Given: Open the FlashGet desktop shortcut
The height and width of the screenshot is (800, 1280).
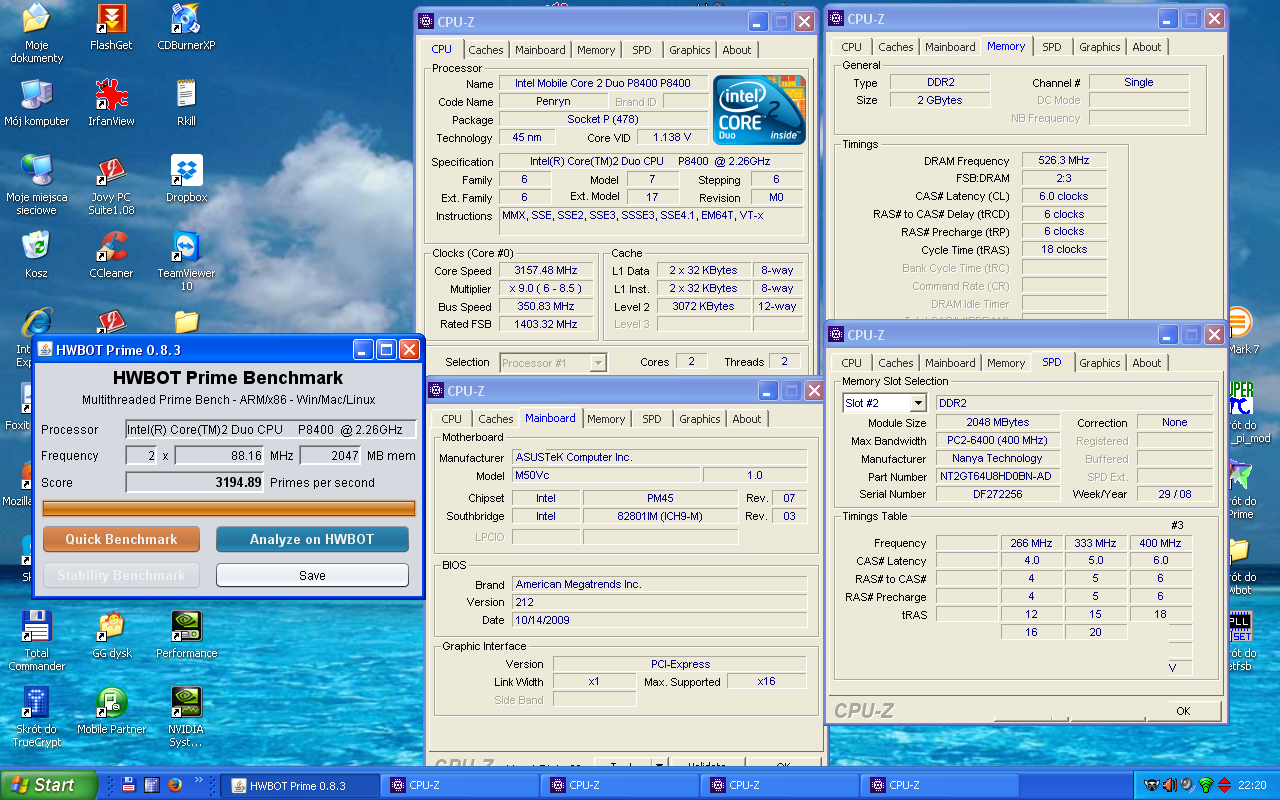Looking at the screenshot, I should tap(111, 28).
